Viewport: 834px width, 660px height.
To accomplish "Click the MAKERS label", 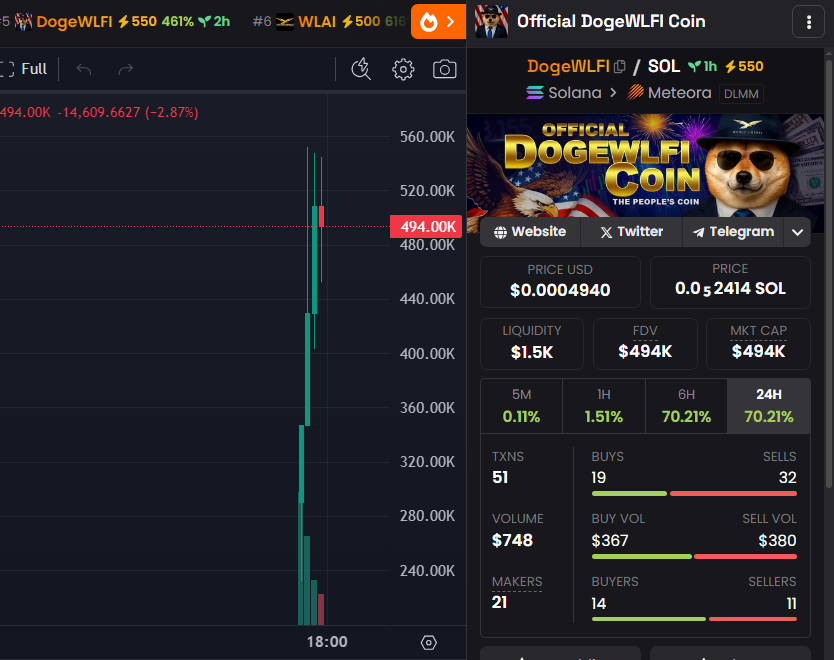I will [x=517, y=582].
